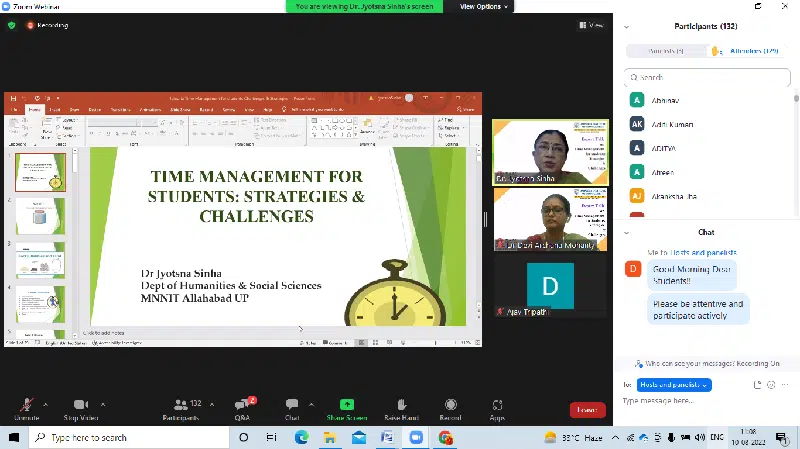This screenshot has width=800, height=449.
Task: Click the participant Search field
Action: (710, 76)
